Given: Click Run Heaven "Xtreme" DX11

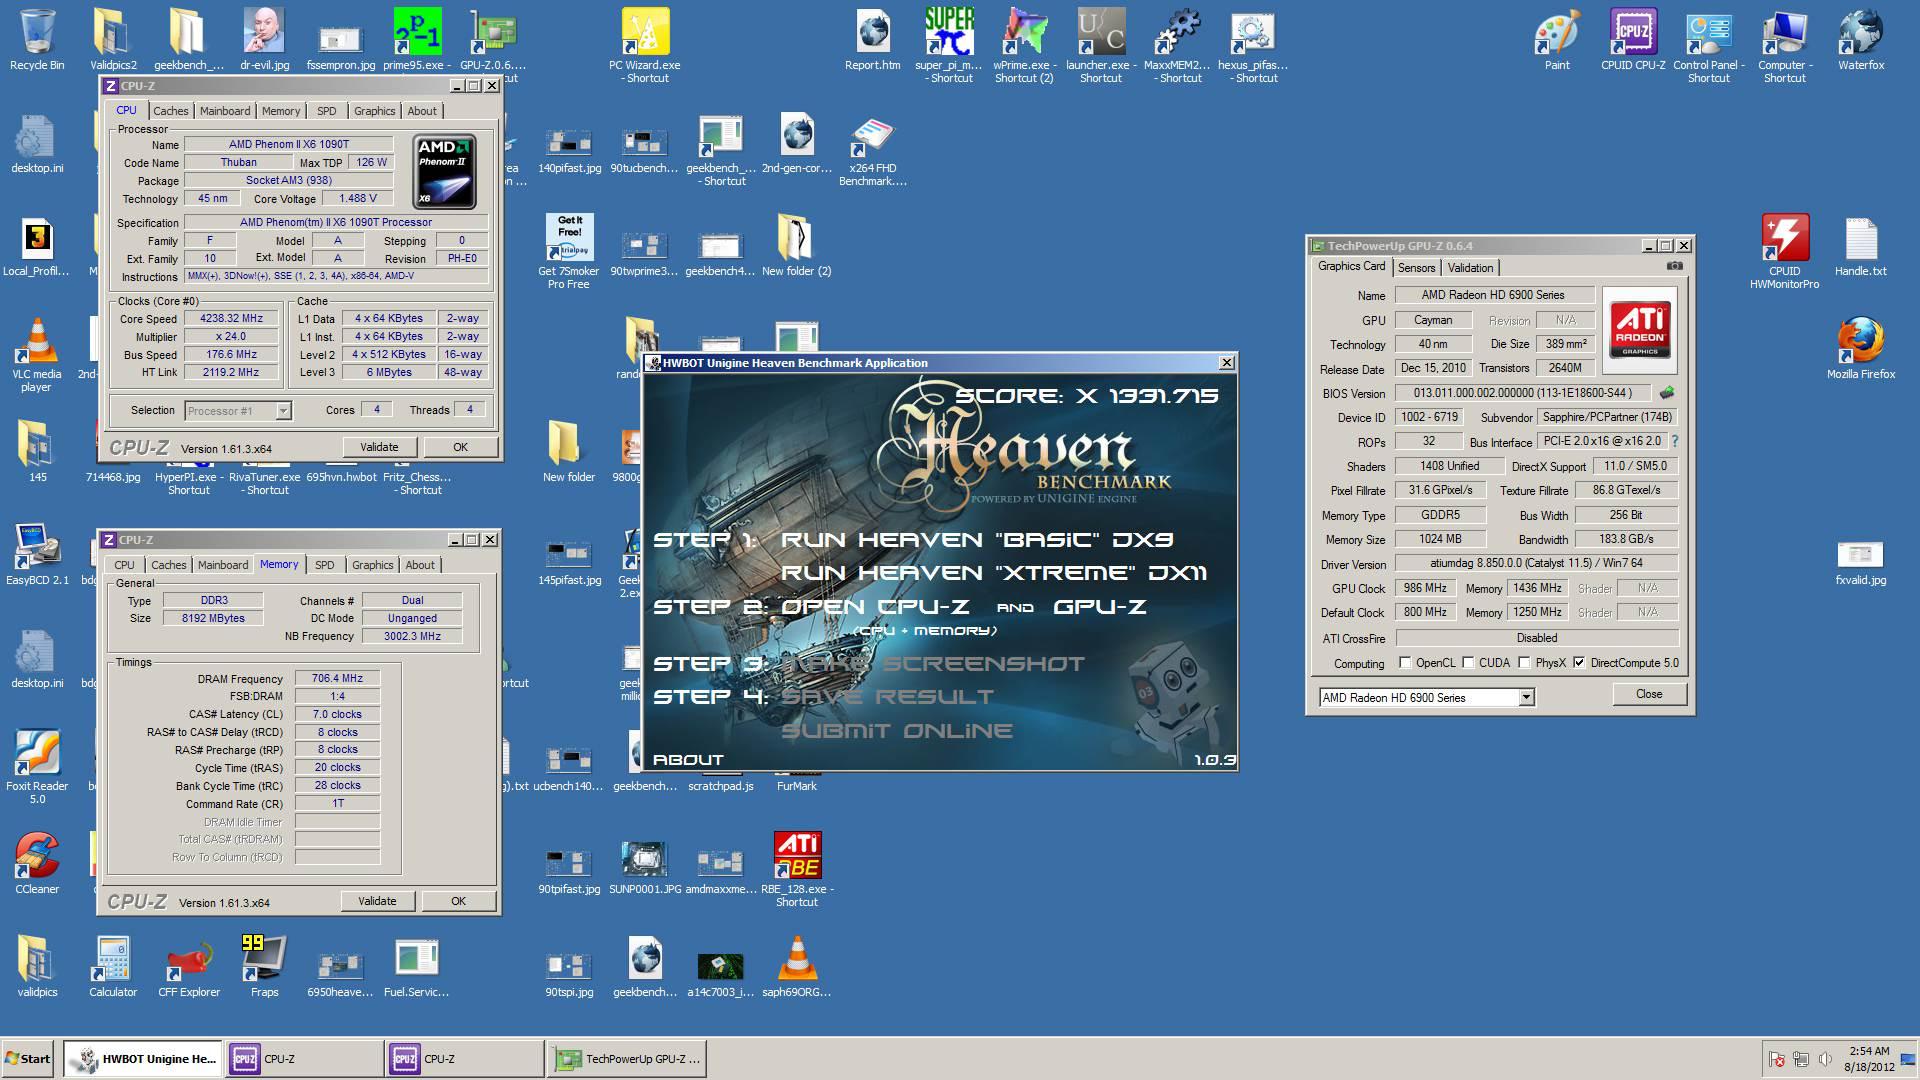Looking at the screenshot, I should tap(993, 573).
